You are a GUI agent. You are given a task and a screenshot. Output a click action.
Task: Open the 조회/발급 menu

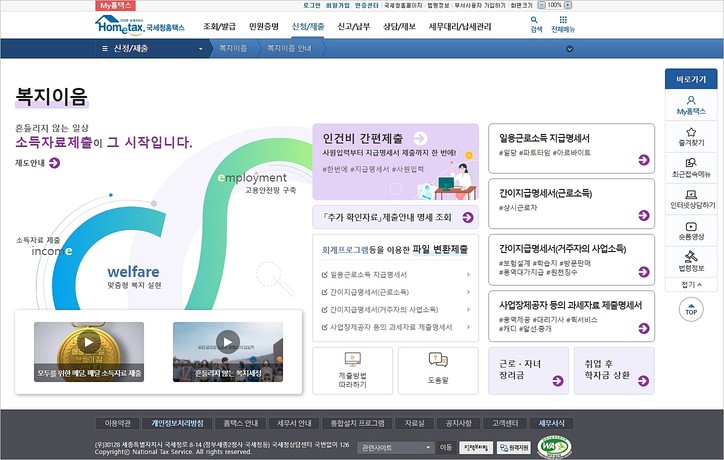[219, 26]
